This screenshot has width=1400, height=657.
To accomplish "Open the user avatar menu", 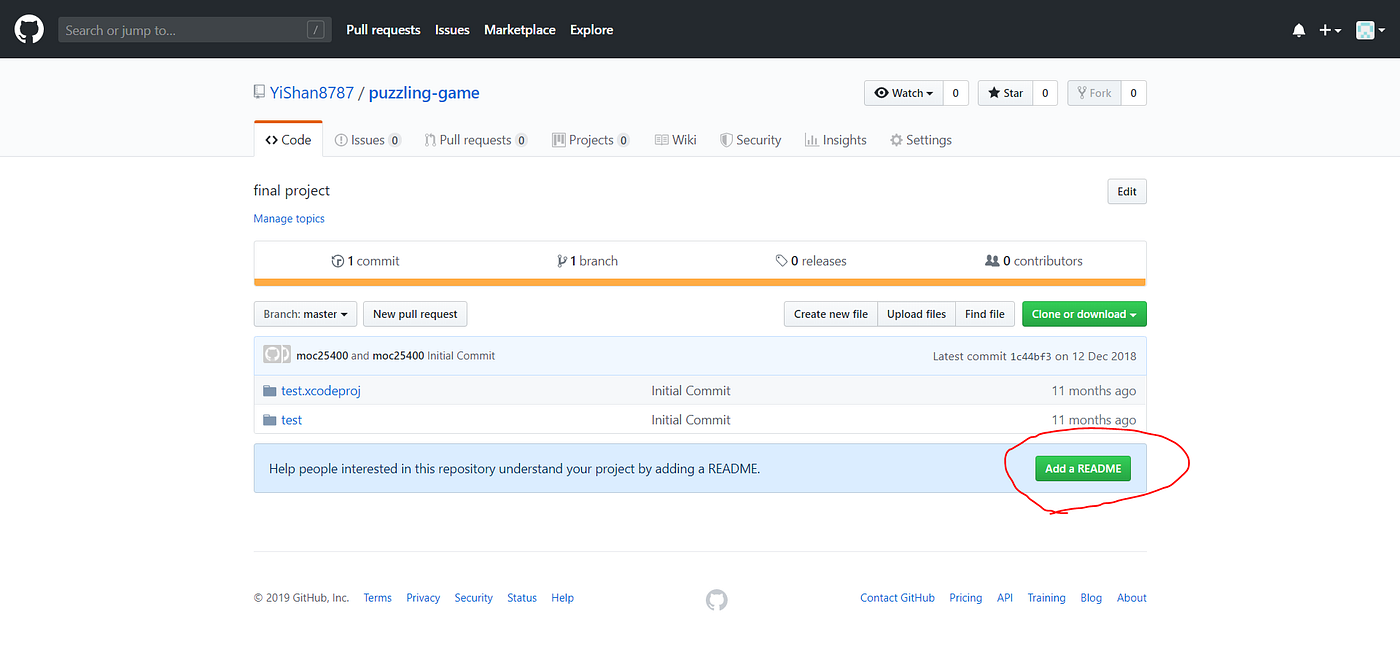I will click(x=1370, y=30).
